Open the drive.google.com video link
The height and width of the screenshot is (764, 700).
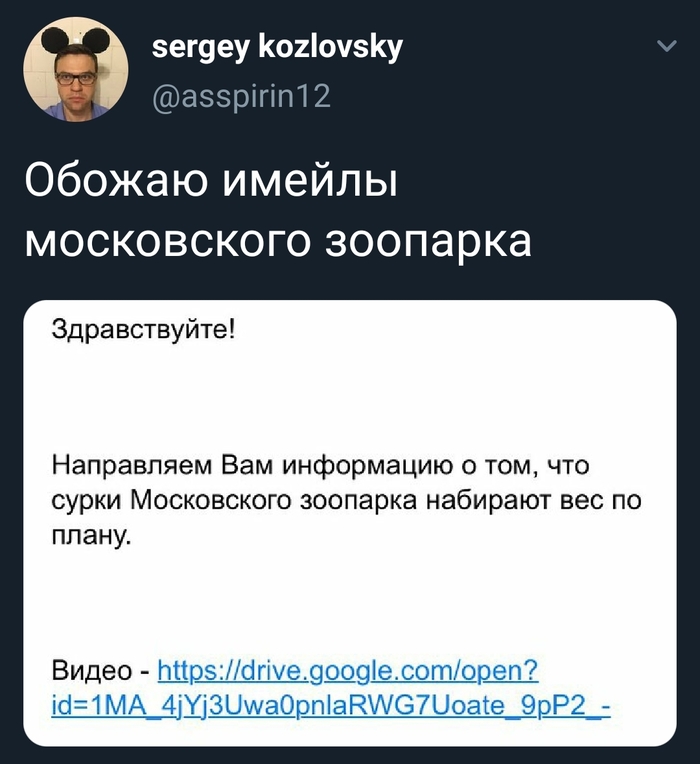[x=349, y=668]
